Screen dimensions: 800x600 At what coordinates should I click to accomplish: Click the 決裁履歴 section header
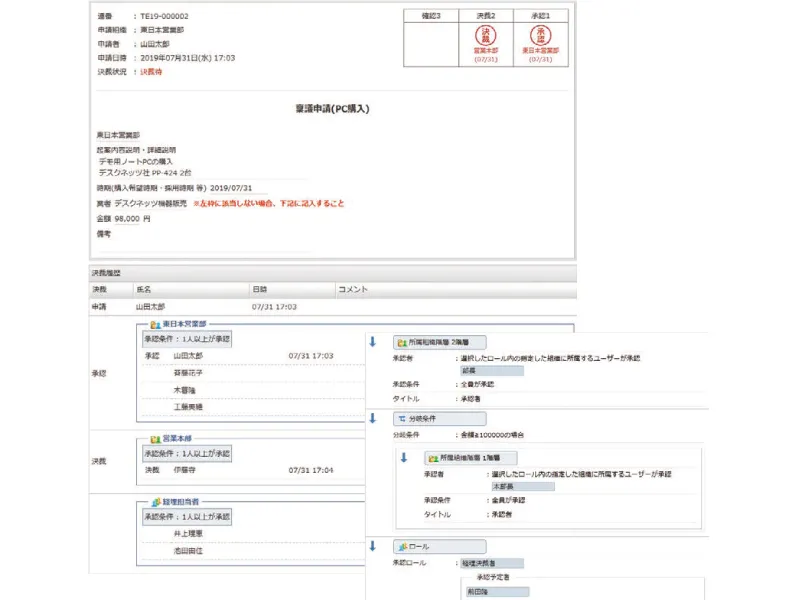105,272
